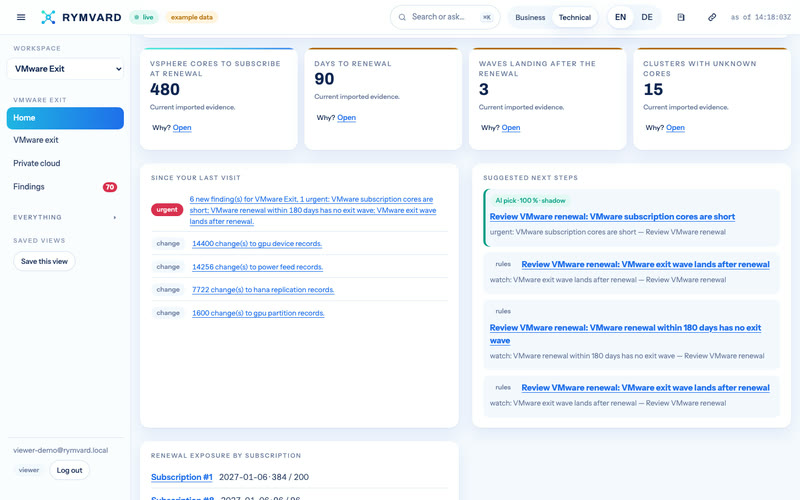
Task: Click the 480 vSphere cores value
Action: (x=165, y=89)
